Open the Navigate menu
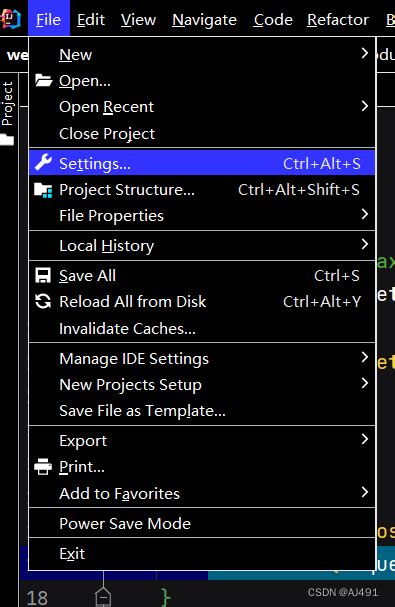The width and height of the screenshot is (395, 607). [x=204, y=19]
